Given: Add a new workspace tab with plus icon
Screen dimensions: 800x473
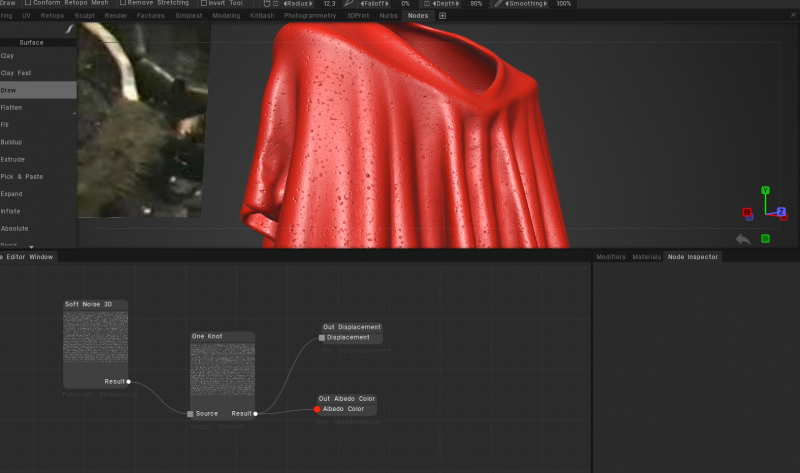Looking at the screenshot, I should tap(442, 16).
